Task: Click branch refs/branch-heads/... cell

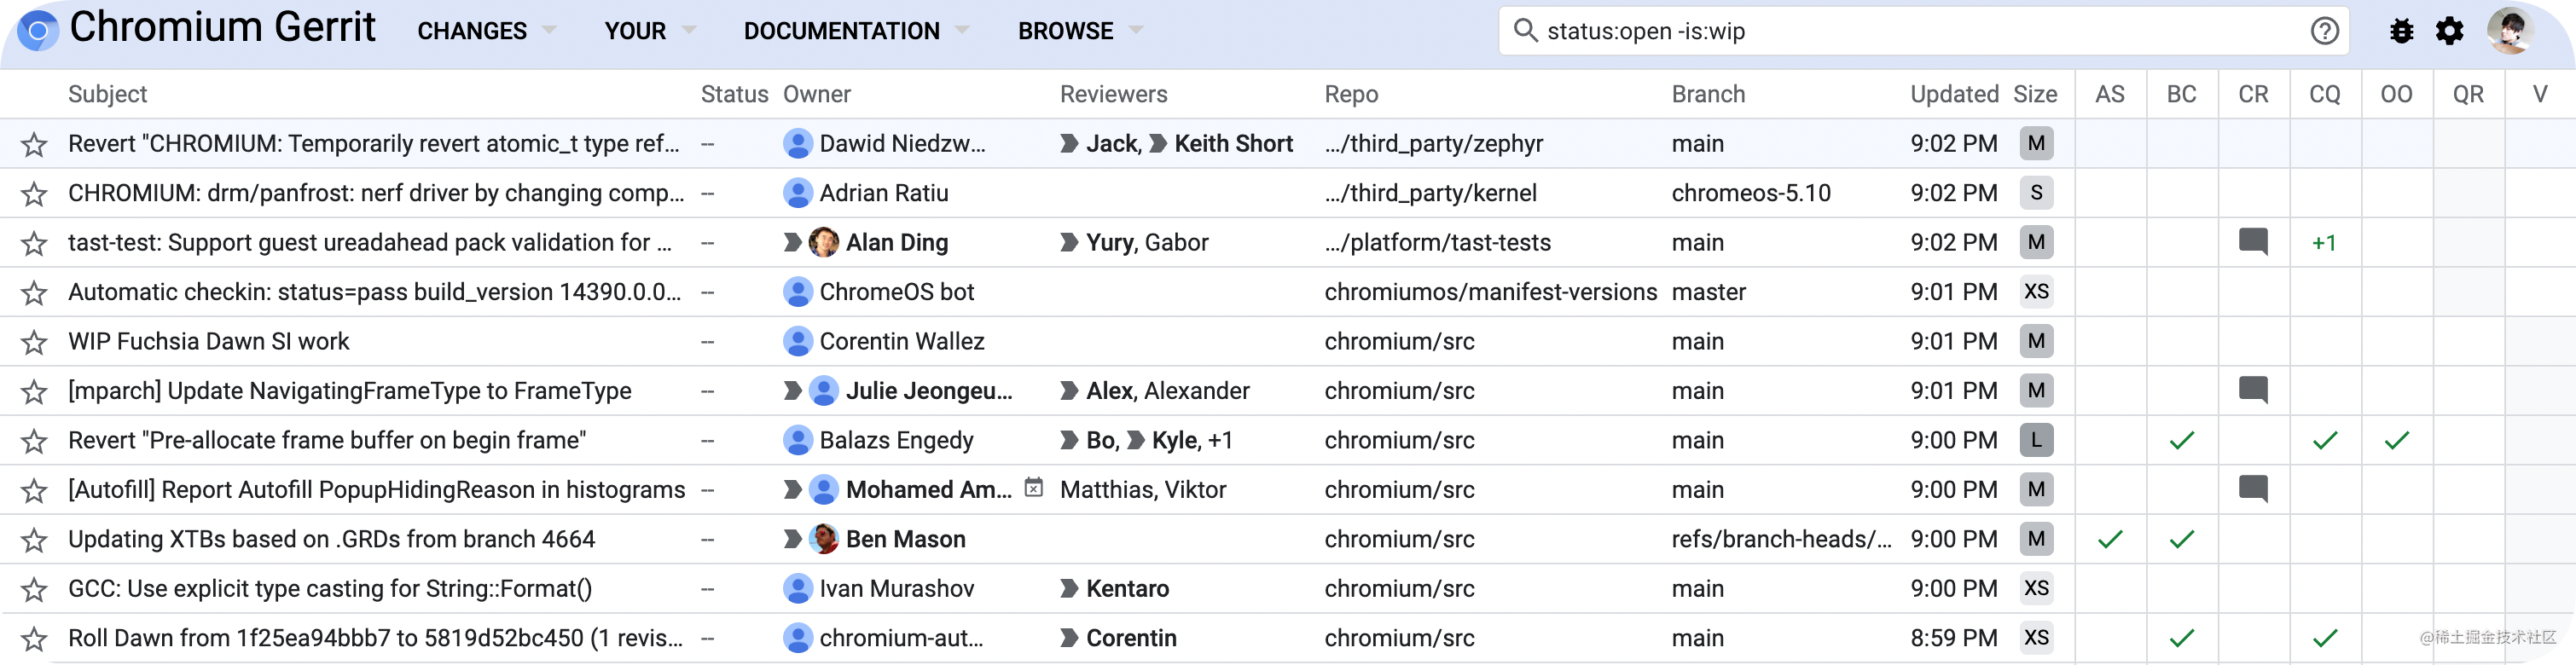Action: pos(1781,539)
